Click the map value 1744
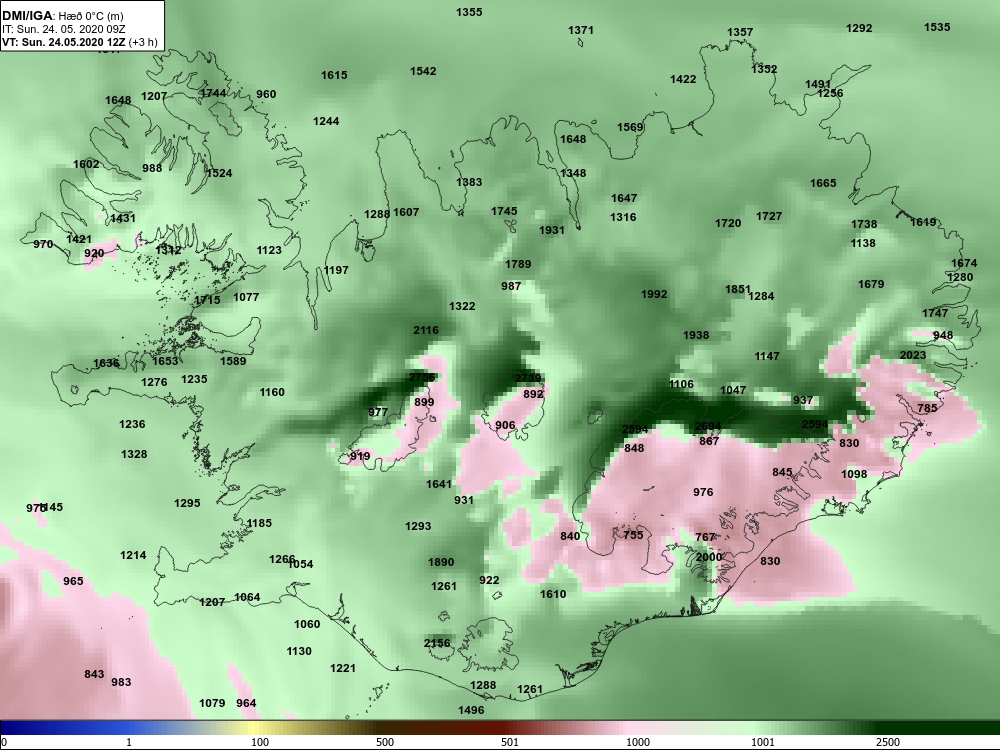 pyautogui.click(x=214, y=92)
